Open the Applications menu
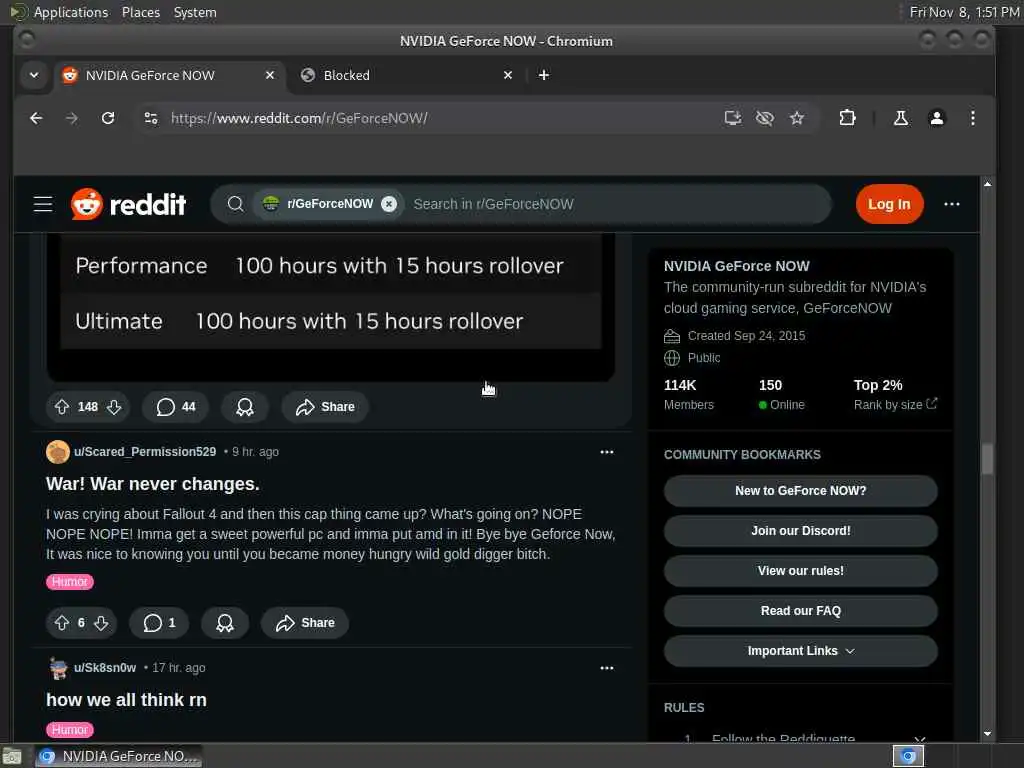This screenshot has height=768, width=1024. point(71,12)
